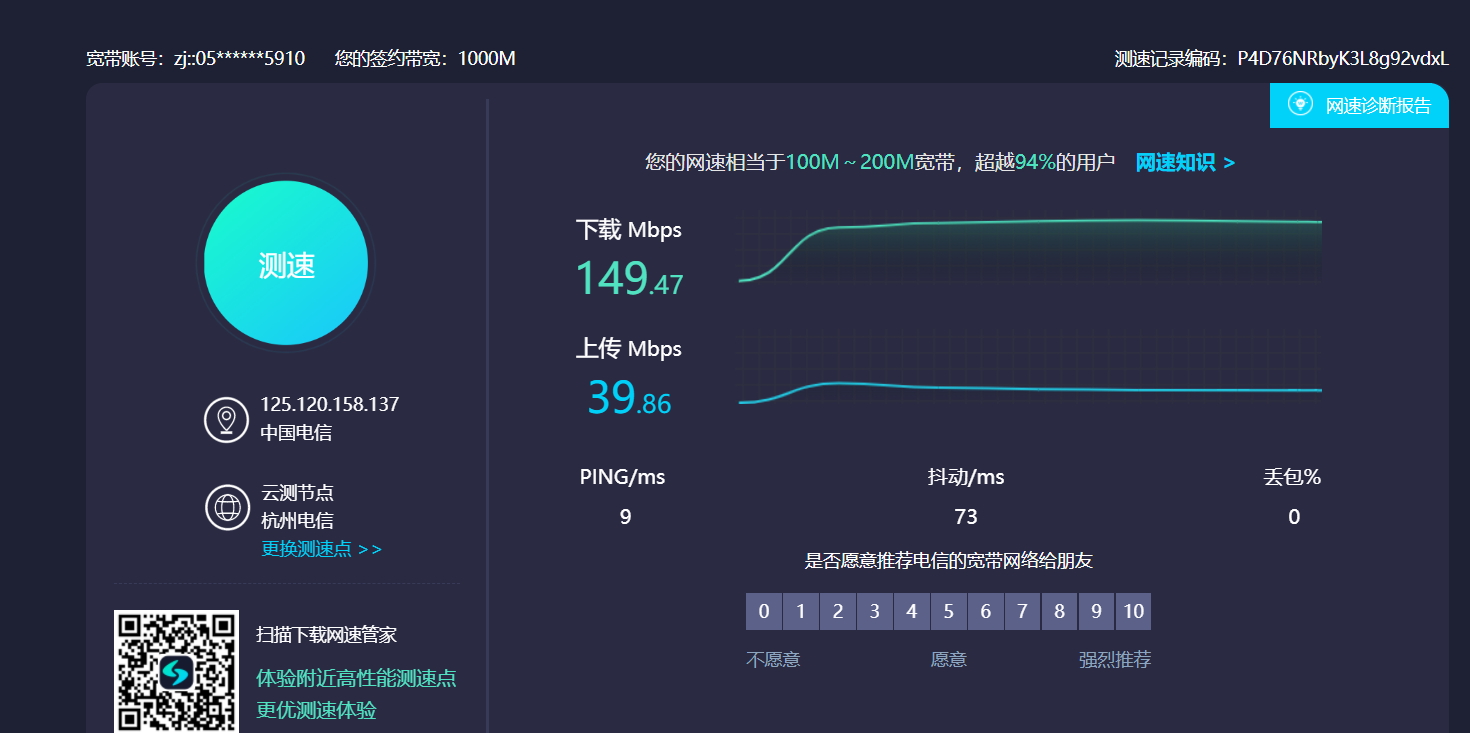The width and height of the screenshot is (1470, 733).
Task: Click the 体验附近高性能测速点 link
Action: click(356, 678)
